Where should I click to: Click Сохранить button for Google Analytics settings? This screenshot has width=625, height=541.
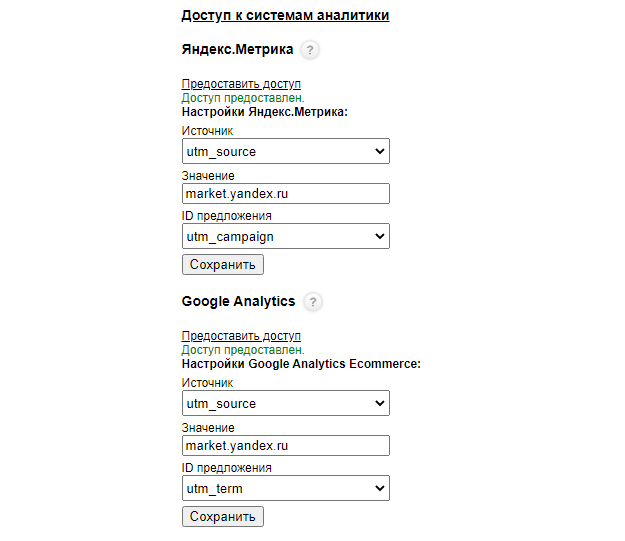(x=223, y=517)
